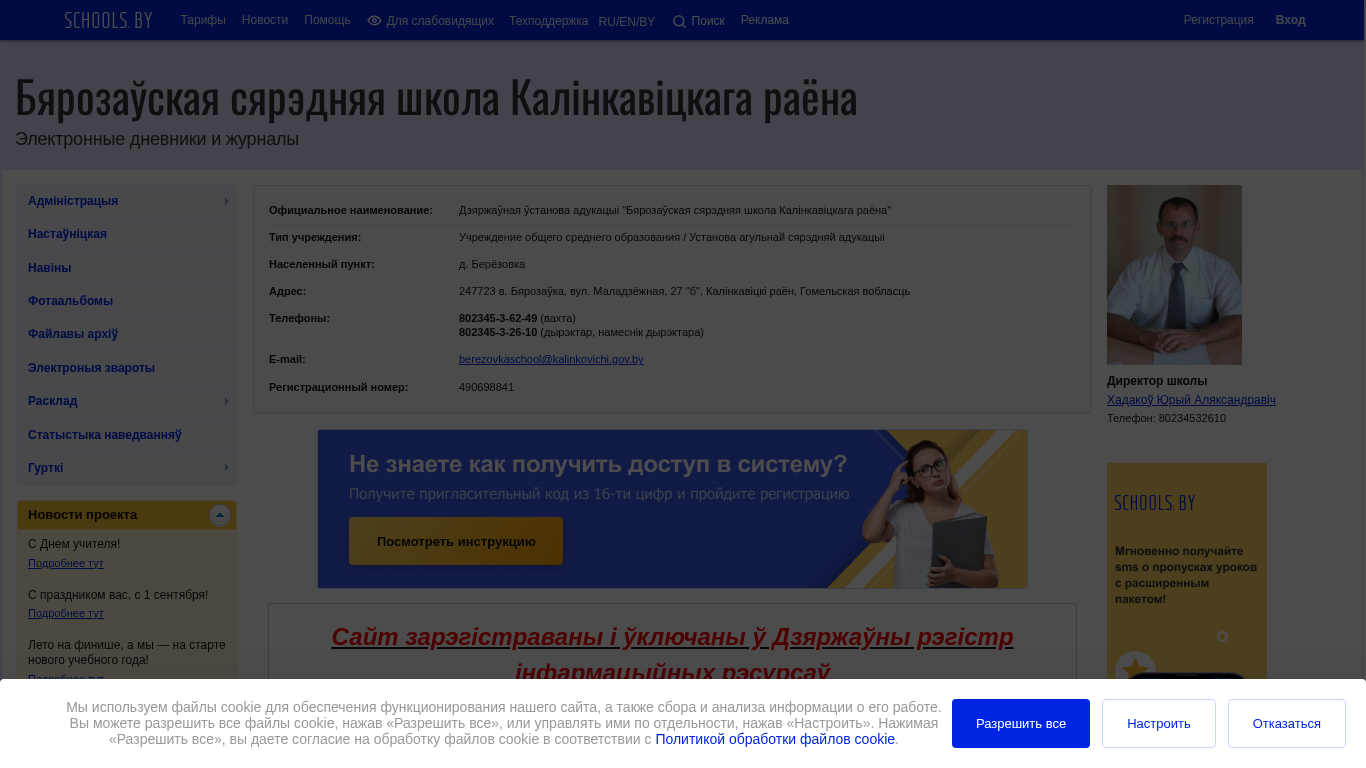Click the red heading Сайт зарэгістраваны і ўключаны
This screenshot has height=768, width=1366.
pyautogui.click(x=672, y=654)
